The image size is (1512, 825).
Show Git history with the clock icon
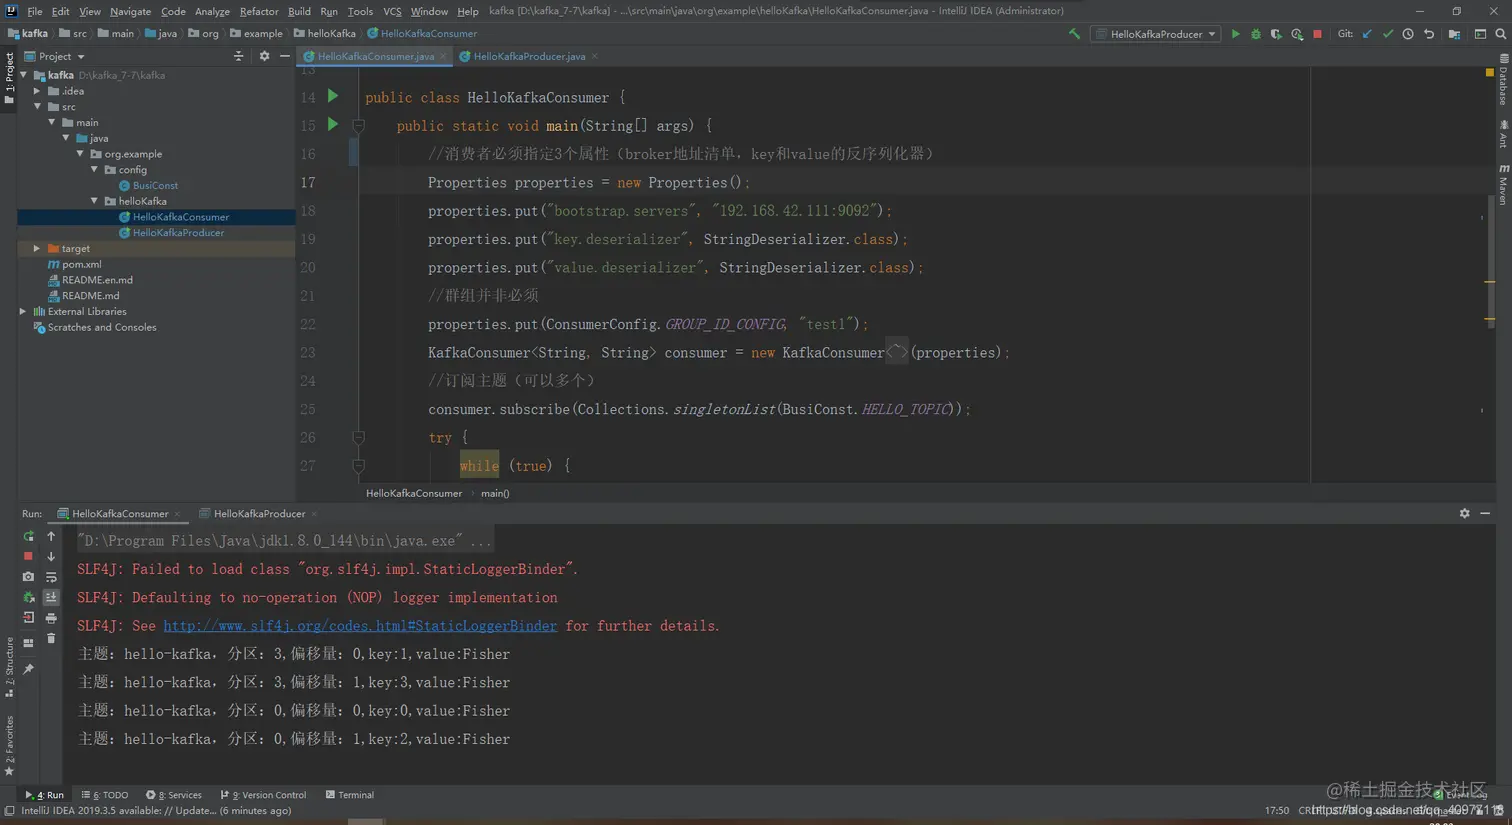[x=1408, y=34]
